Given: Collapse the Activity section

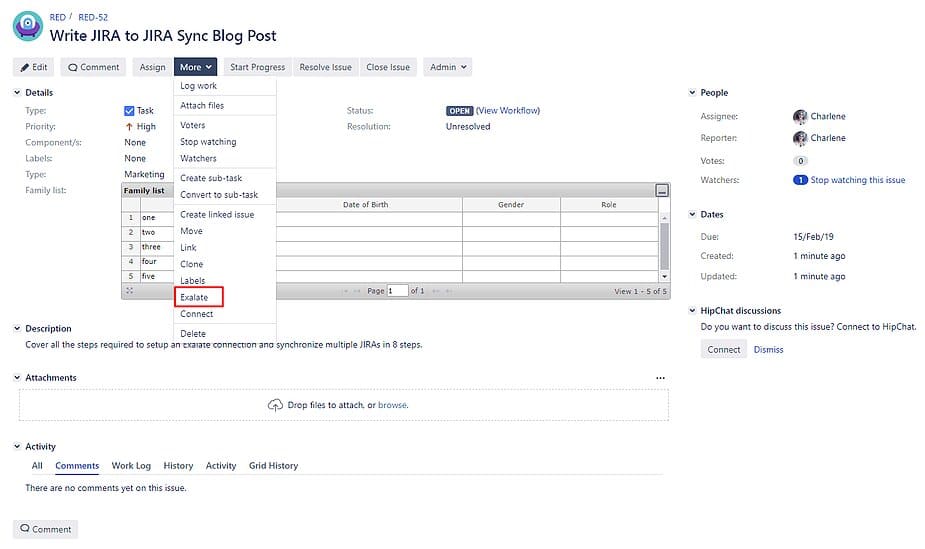Looking at the screenshot, I should point(17,446).
